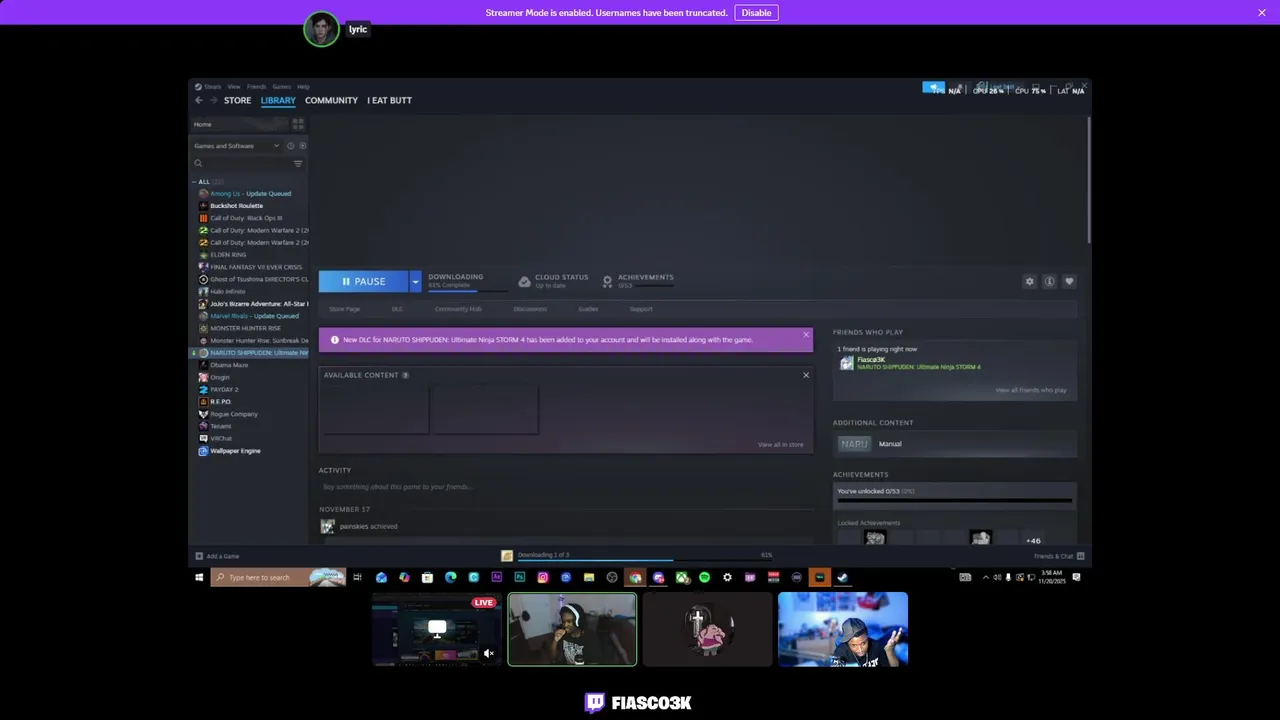Switch to the COMMUNITY tab

(x=331, y=100)
